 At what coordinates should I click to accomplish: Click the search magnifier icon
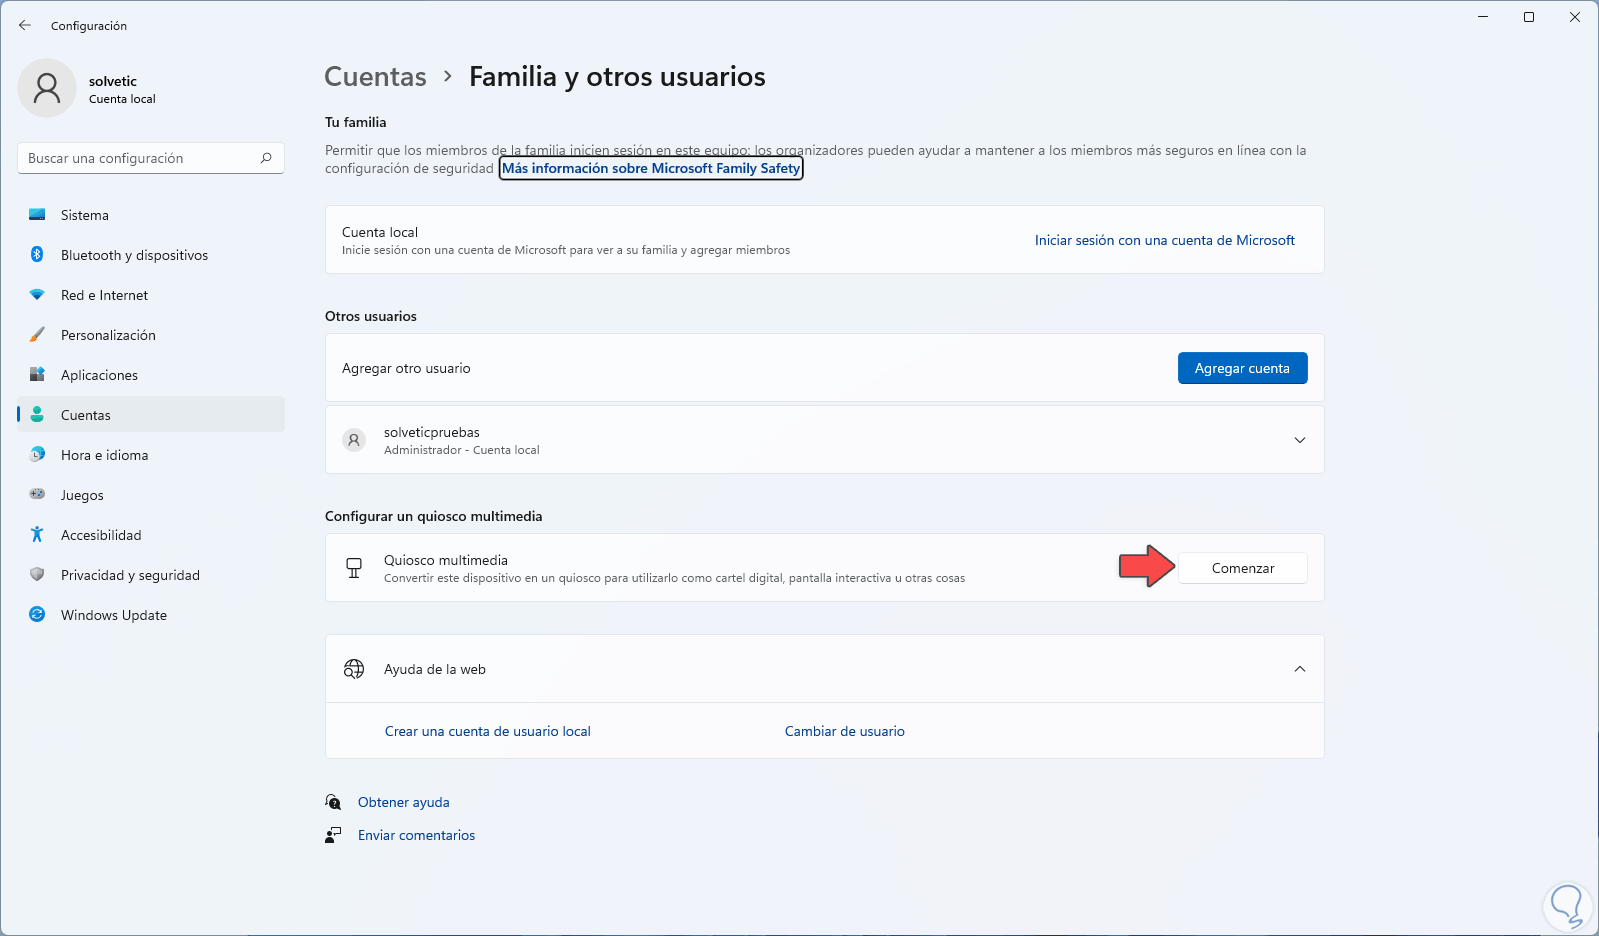[x=266, y=158]
